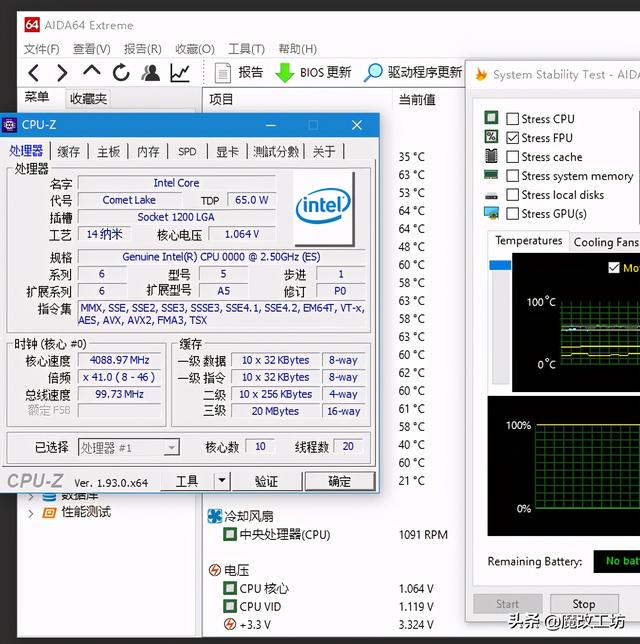The width and height of the screenshot is (640, 644).
Task: Click the 当前值 column header
Action: point(417,99)
